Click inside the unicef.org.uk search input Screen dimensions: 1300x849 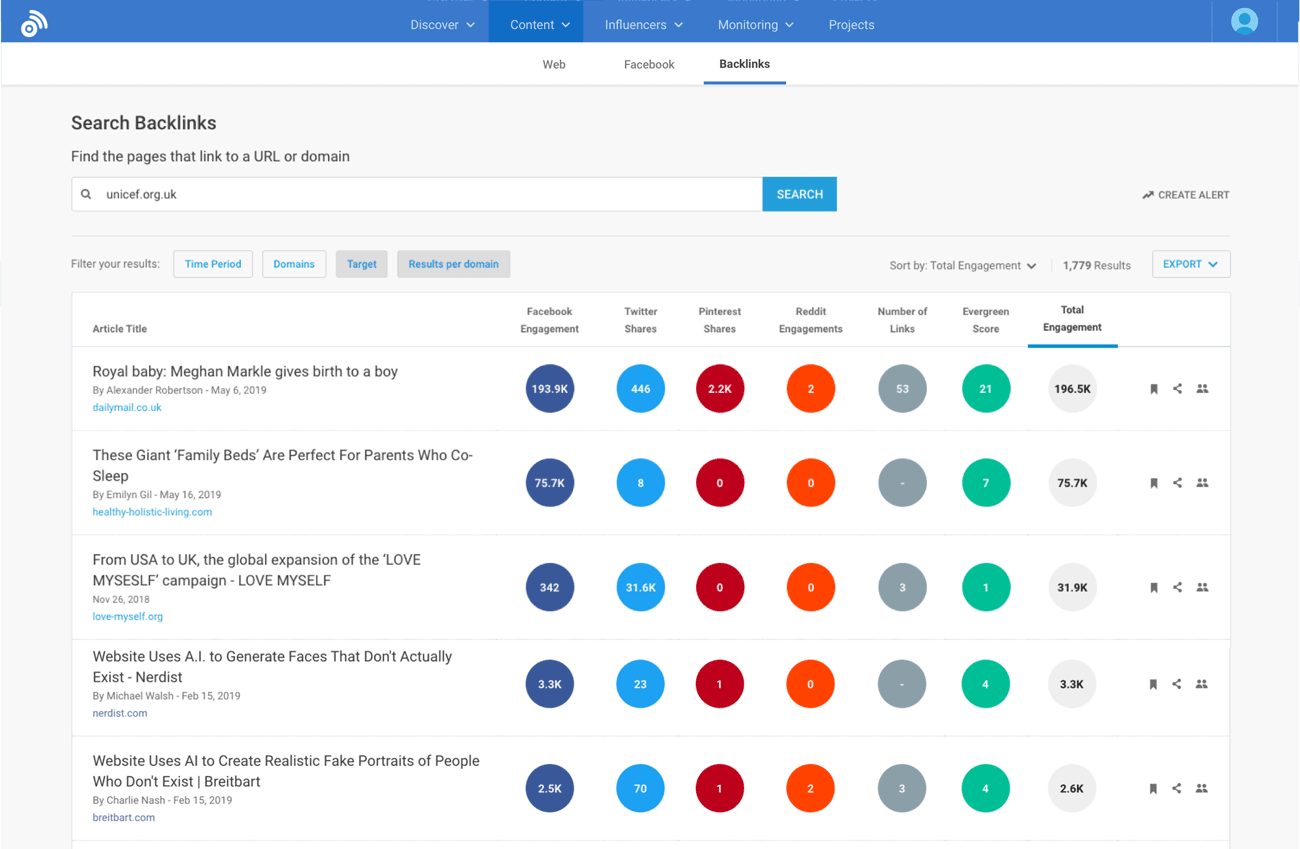pyautogui.click(x=400, y=193)
